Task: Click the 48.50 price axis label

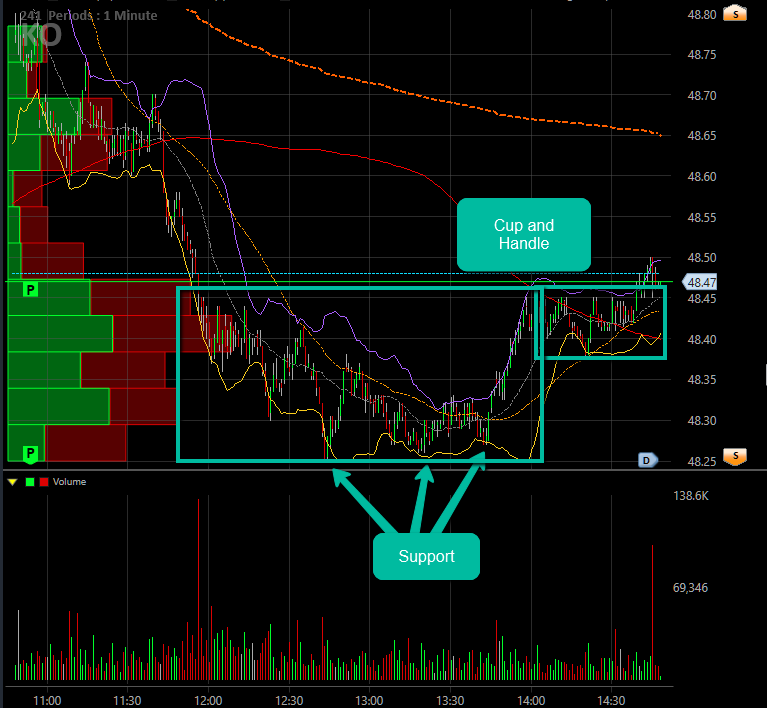Action: coord(701,258)
